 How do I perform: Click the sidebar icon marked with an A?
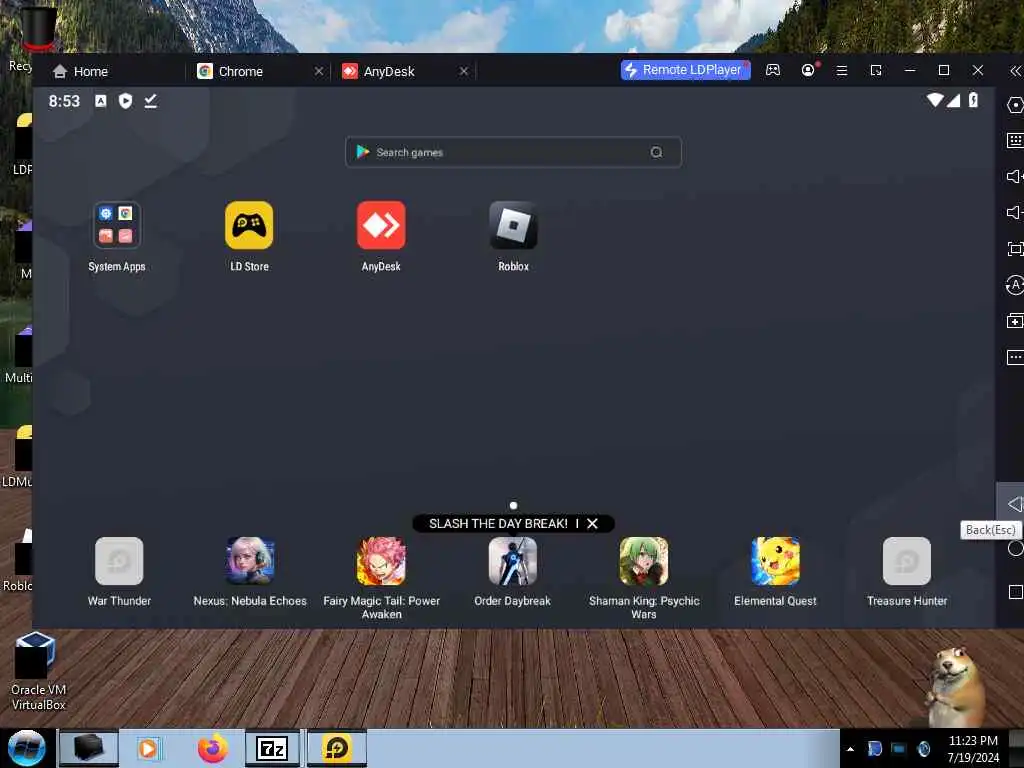point(1015,285)
